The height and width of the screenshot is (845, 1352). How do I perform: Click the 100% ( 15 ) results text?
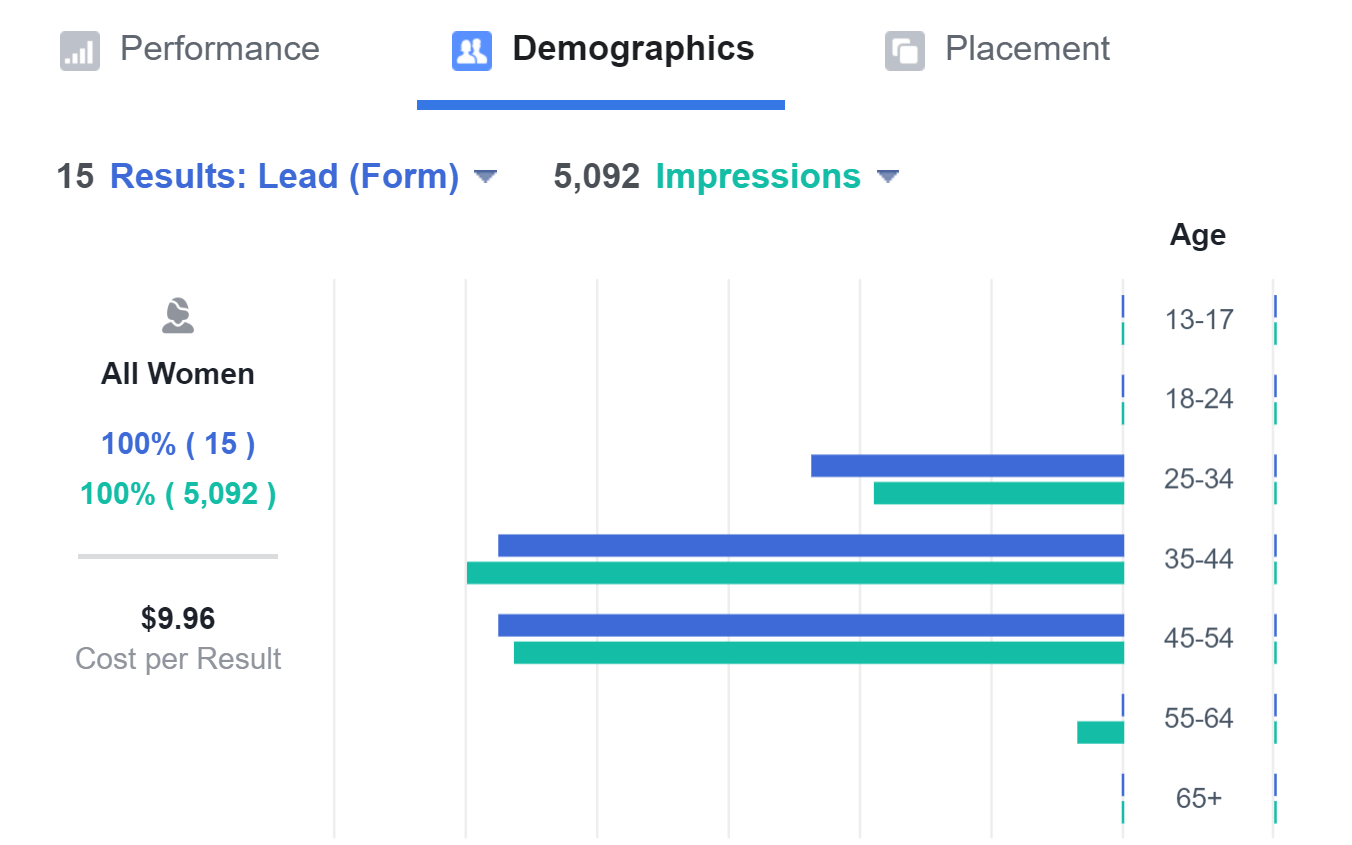pyautogui.click(x=178, y=443)
